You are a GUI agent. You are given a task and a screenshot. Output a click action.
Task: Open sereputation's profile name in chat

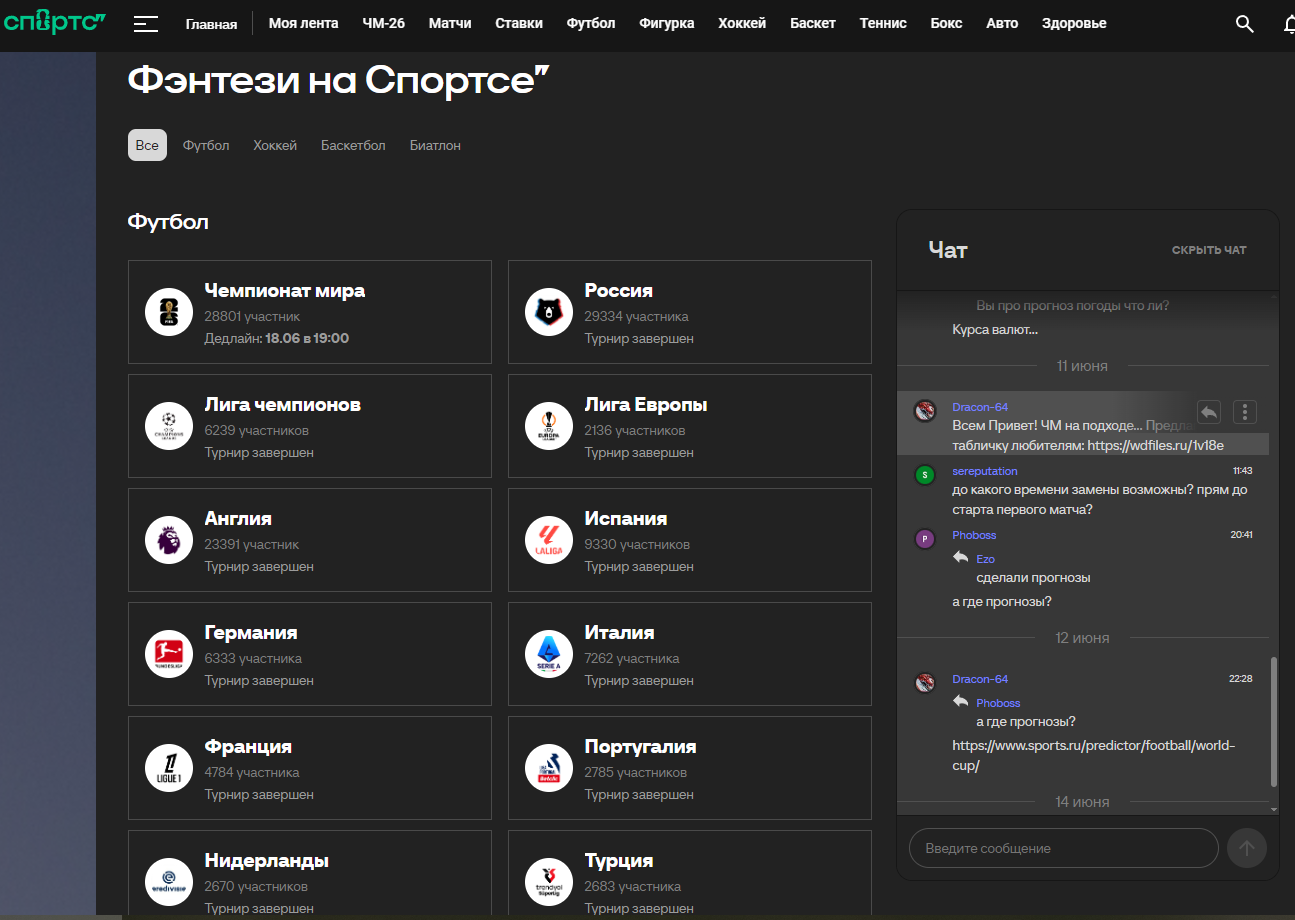(985, 471)
